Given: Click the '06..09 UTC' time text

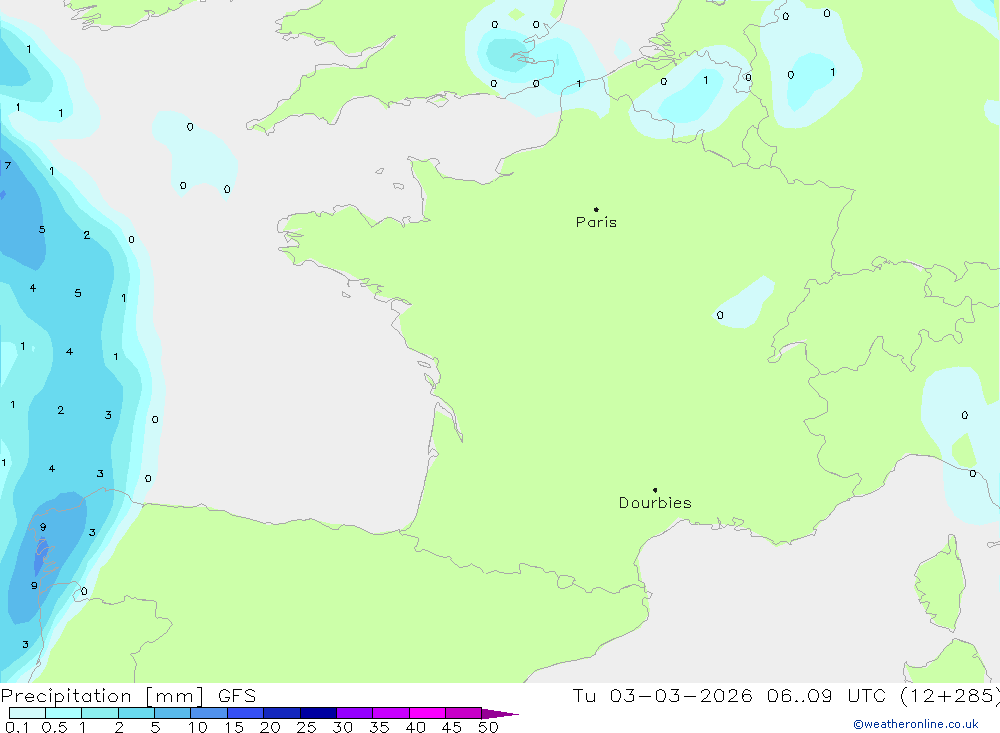Looking at the screenshot, I should point(827,696).
